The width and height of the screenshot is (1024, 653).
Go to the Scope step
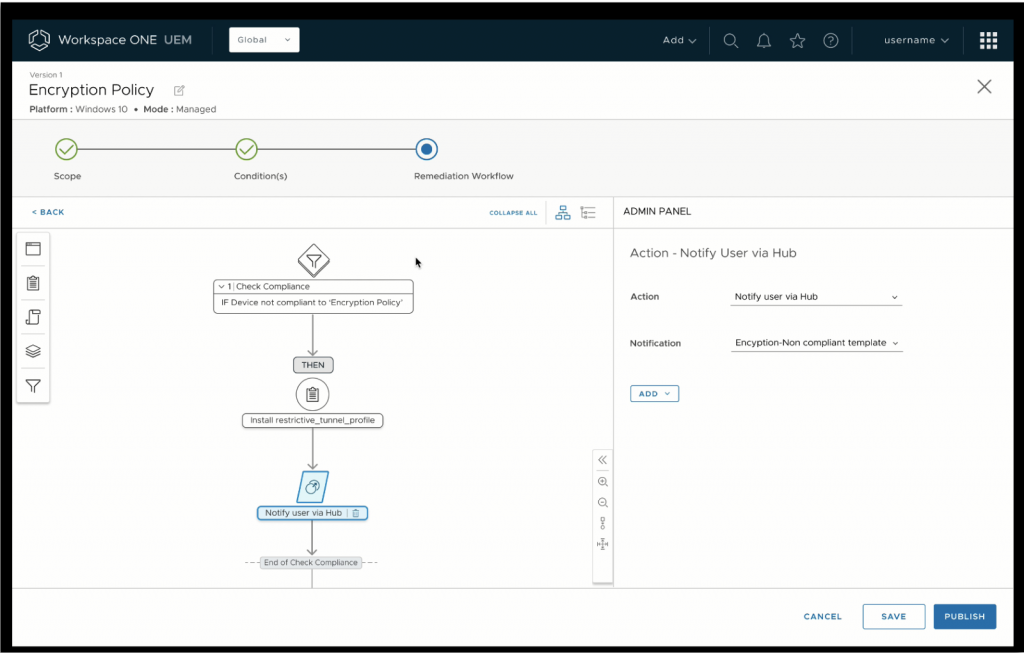pyautogui.click(x=66, y=150)
